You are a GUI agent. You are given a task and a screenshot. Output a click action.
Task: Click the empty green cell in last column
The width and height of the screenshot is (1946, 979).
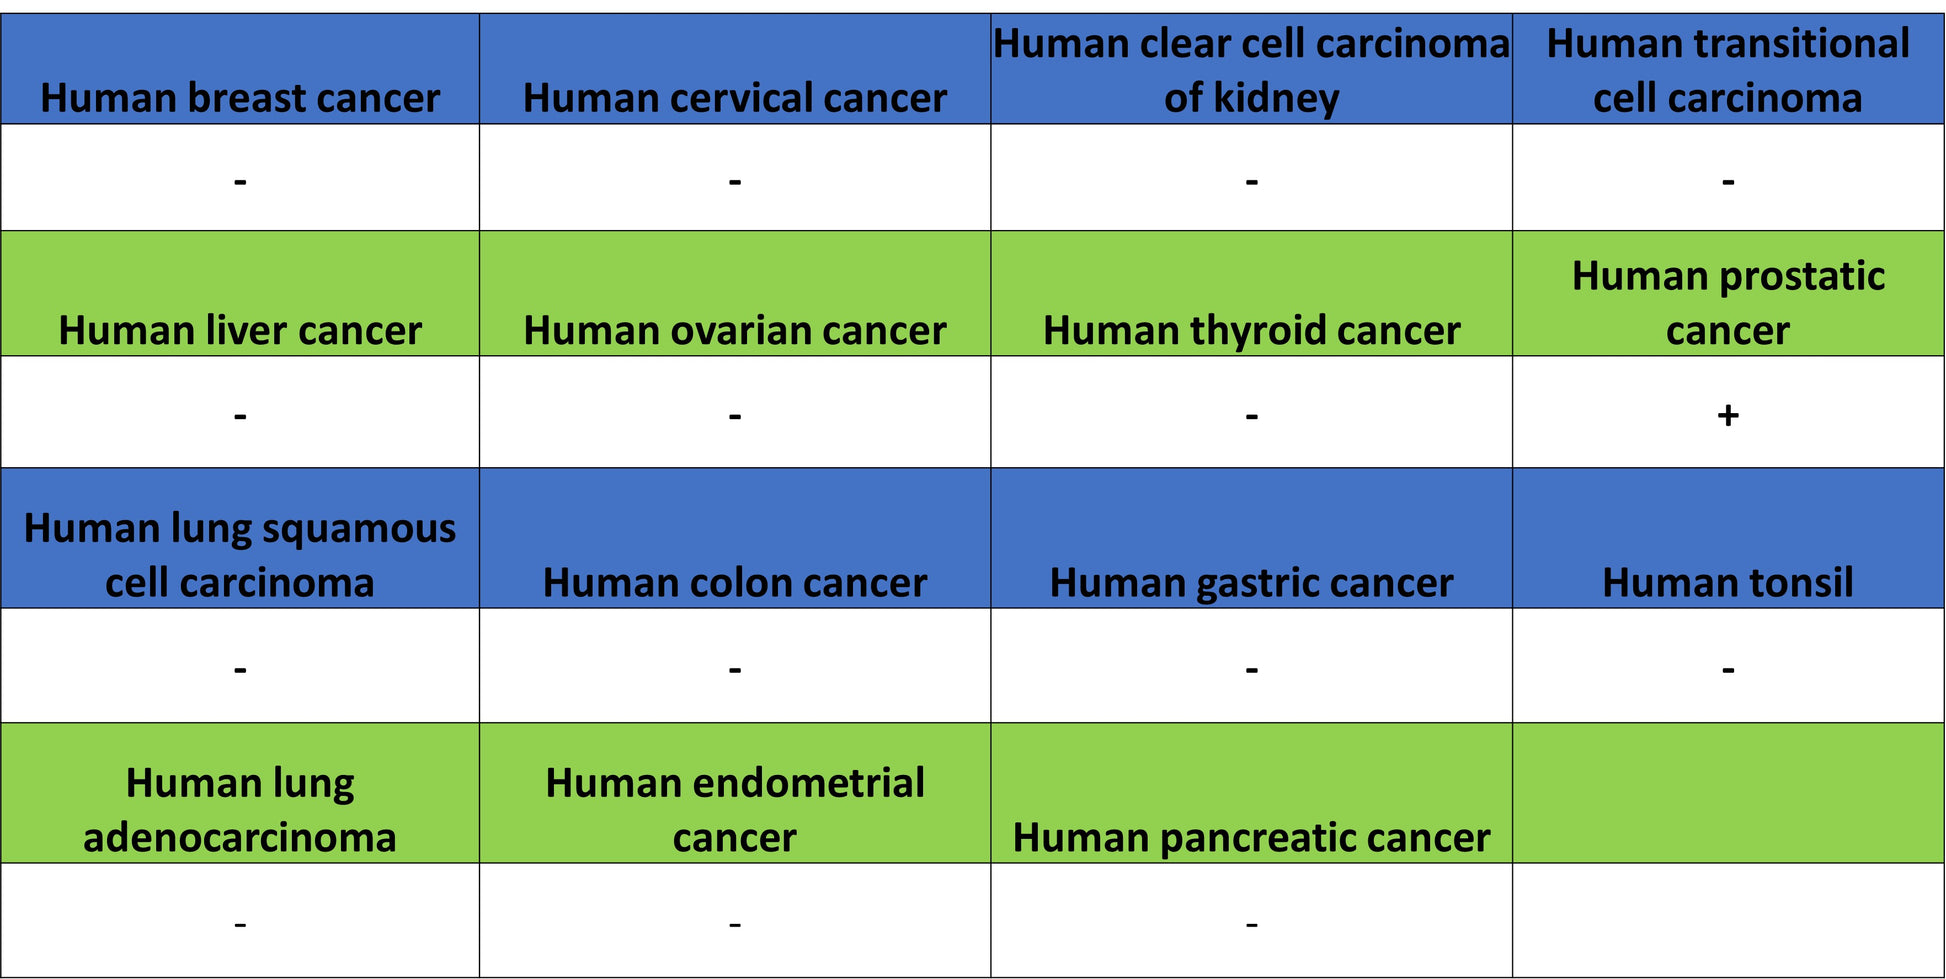click(1728, 793)
